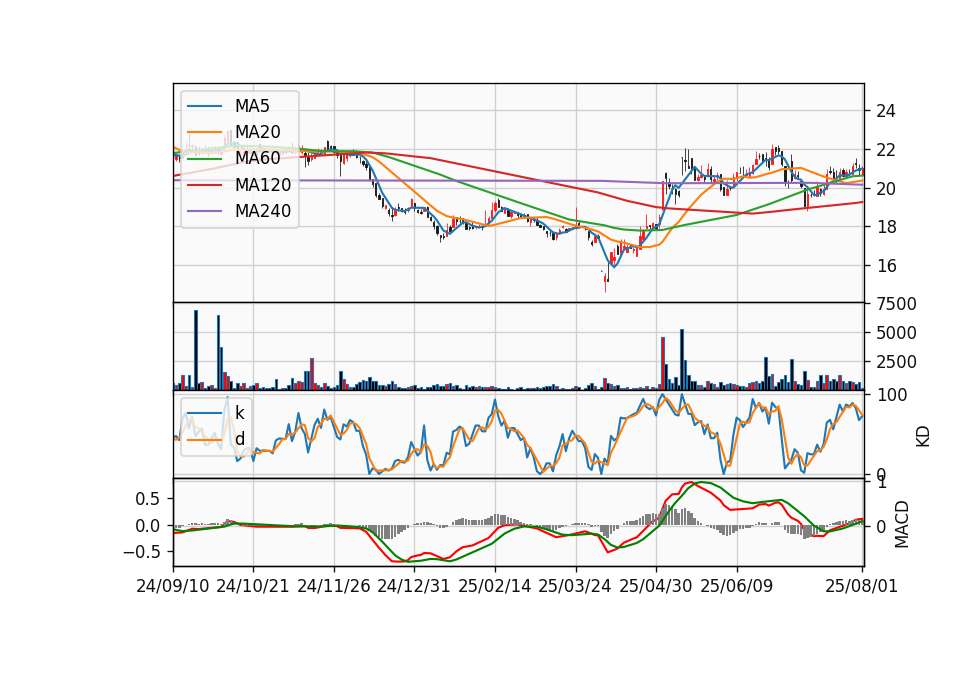
Task: Click the MA240 legend label
Action: [263, 211]
